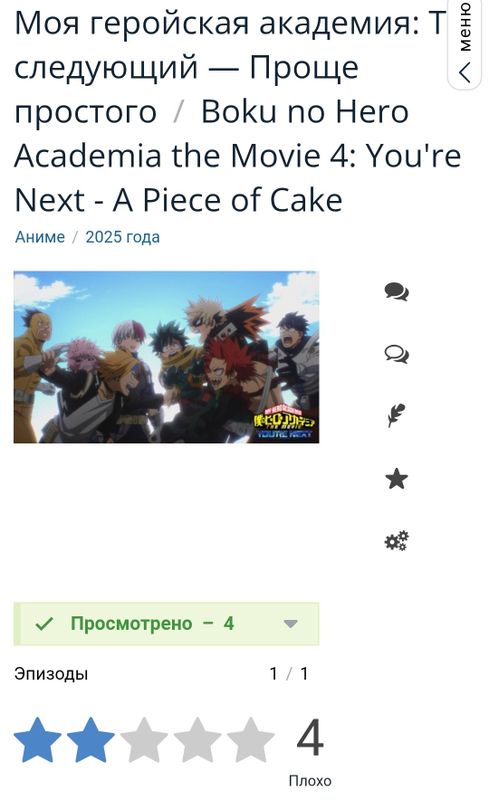Click the green checkmark before Просмотрено

pyautogui.click(x=44, y=623)
